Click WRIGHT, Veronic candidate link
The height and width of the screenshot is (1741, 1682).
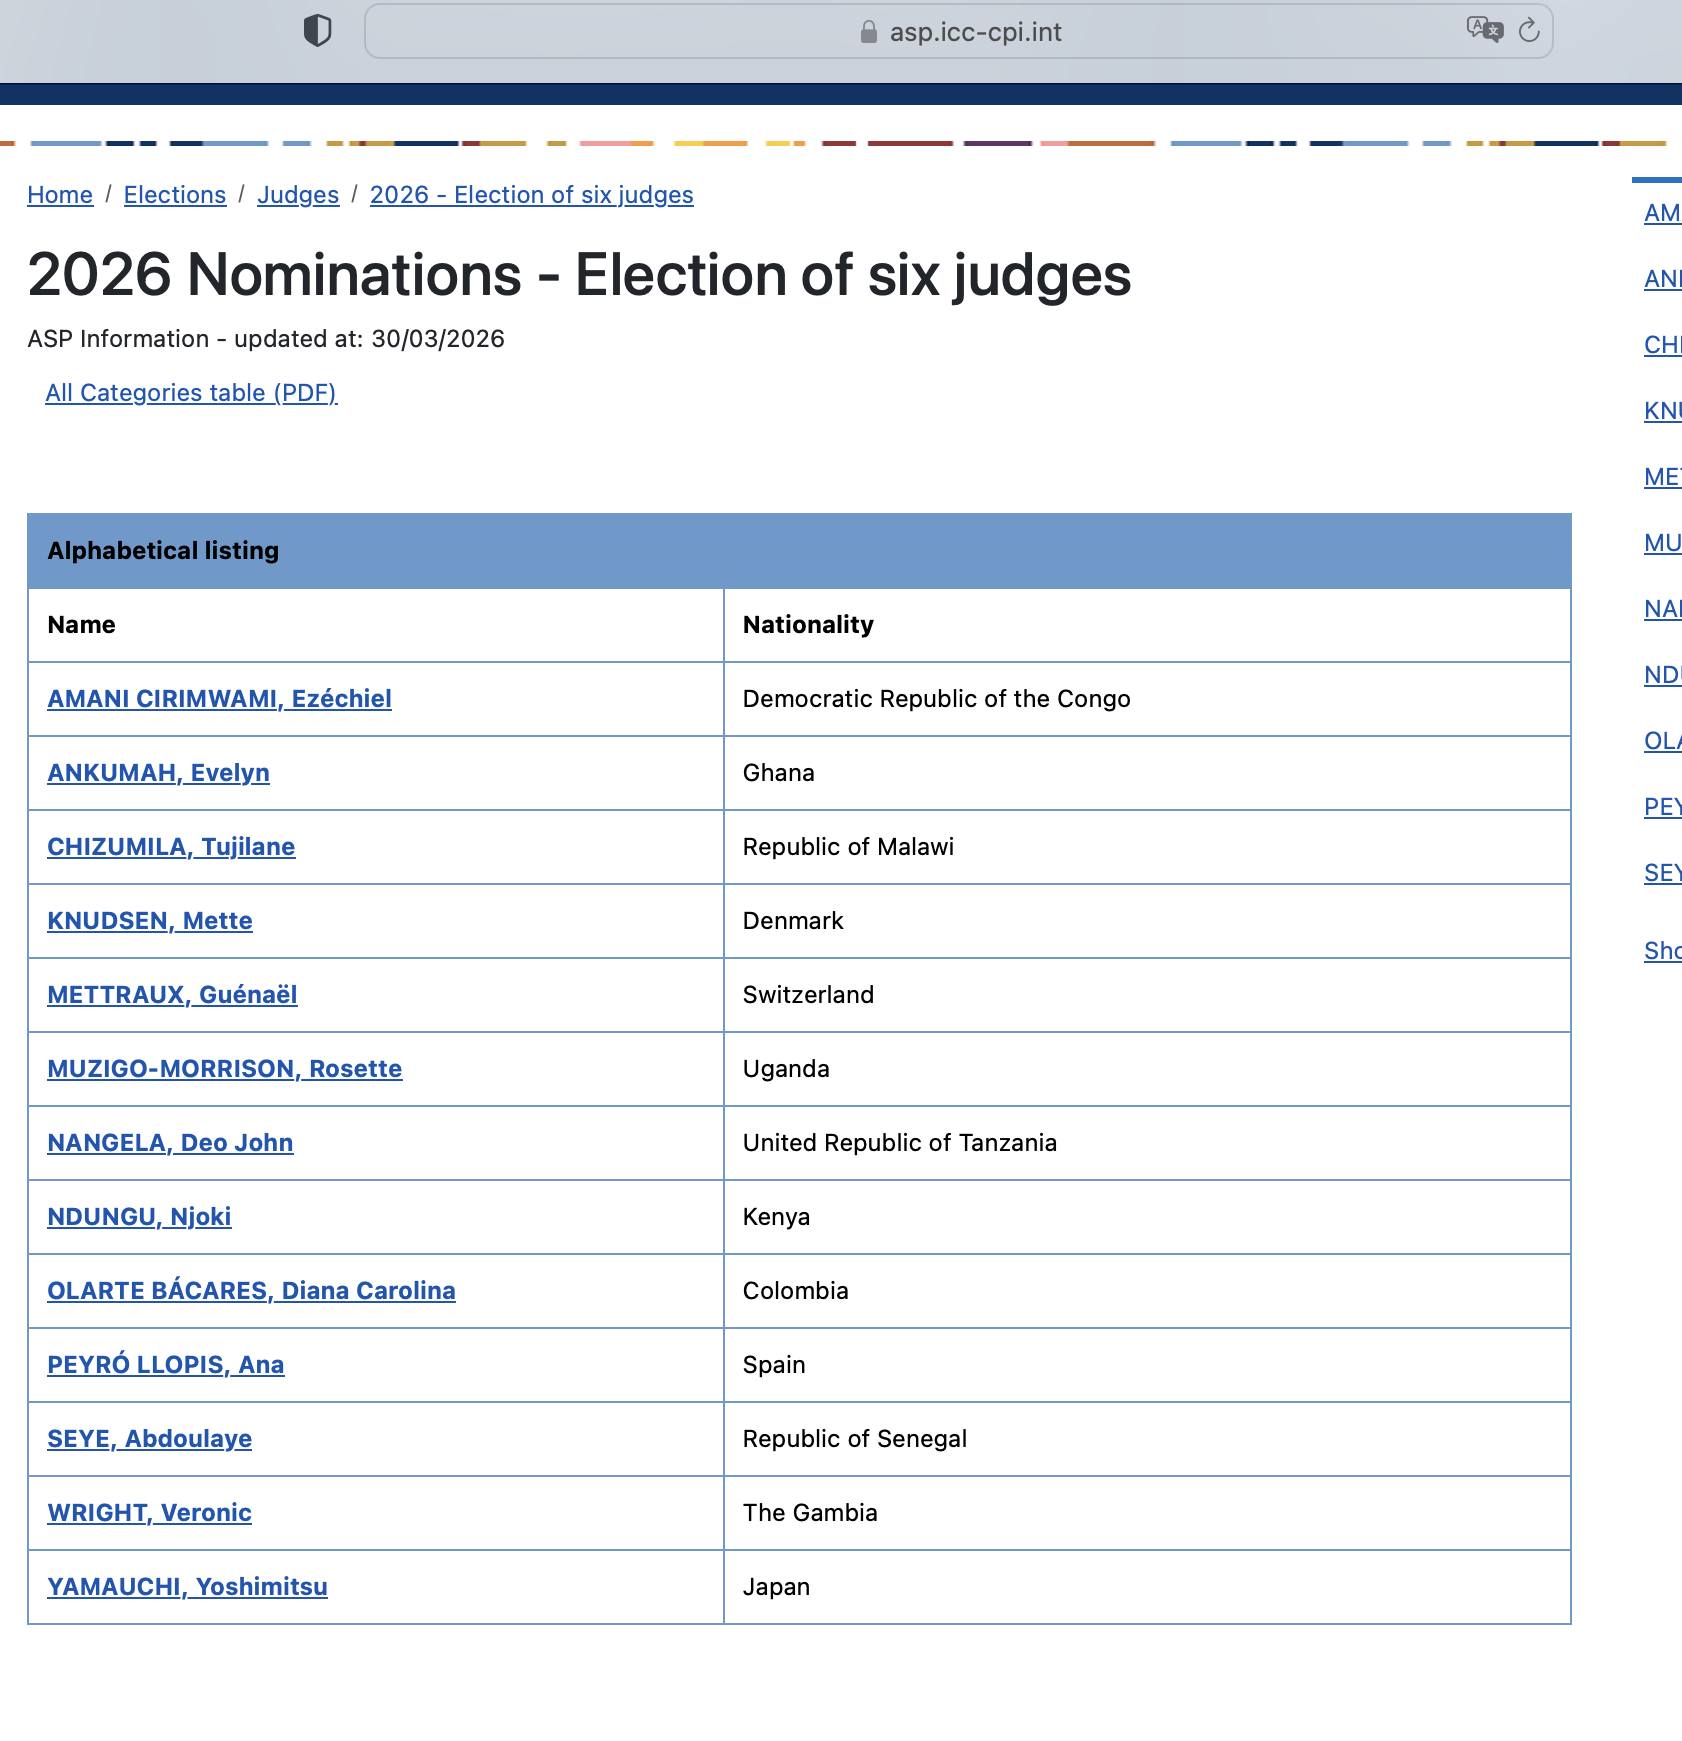[x=149, y=1513]
